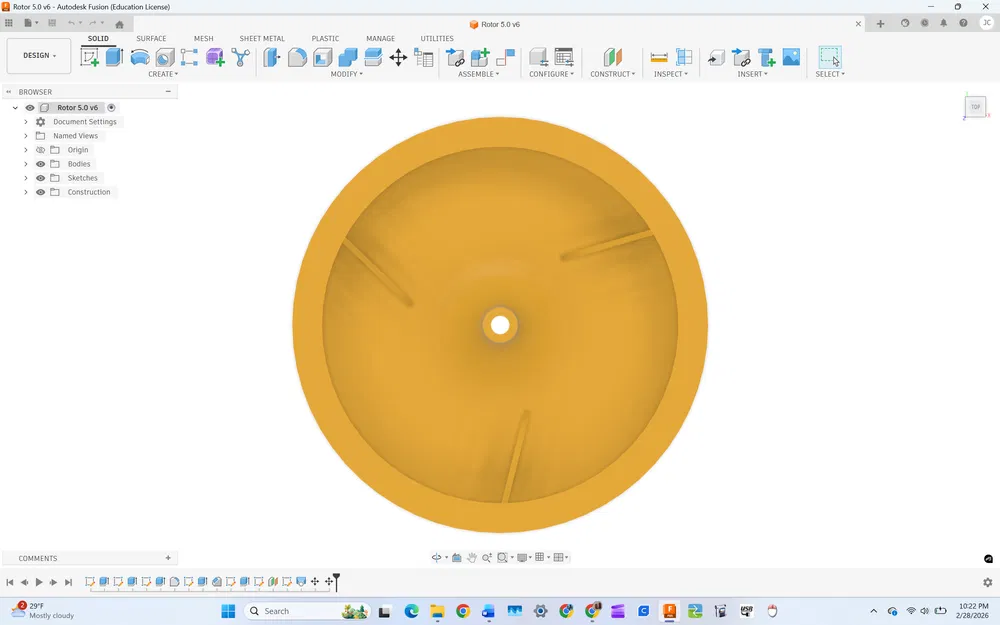Open the CONSTRUCT dropdown menu
1000x625 pixels.
coord(612,74)
